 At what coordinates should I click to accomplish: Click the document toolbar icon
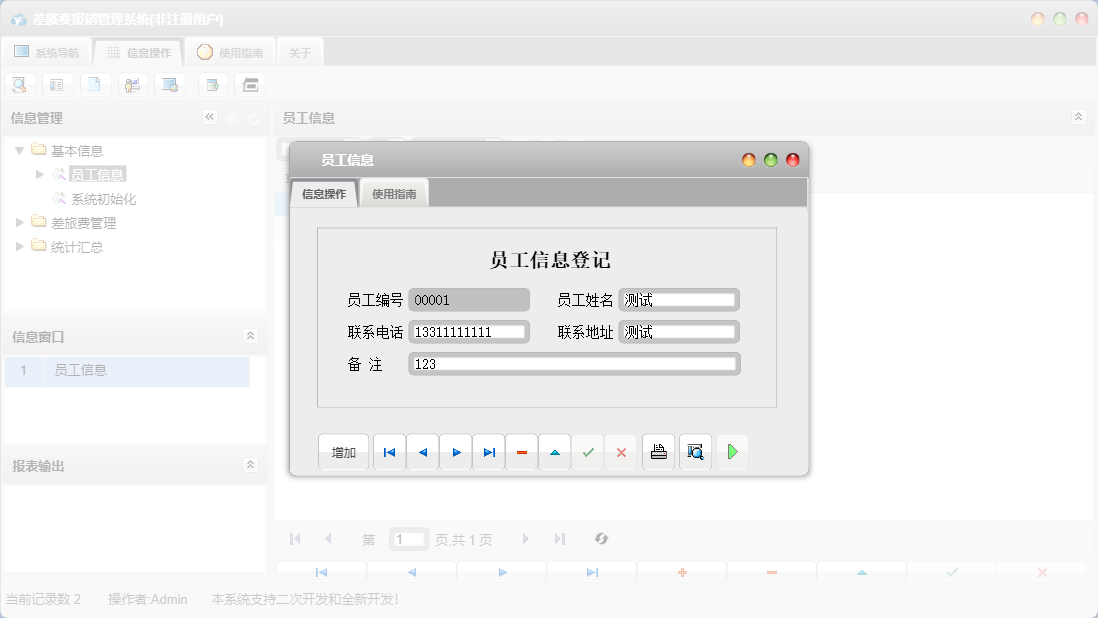pyautogui.click(x=95, y=84)
